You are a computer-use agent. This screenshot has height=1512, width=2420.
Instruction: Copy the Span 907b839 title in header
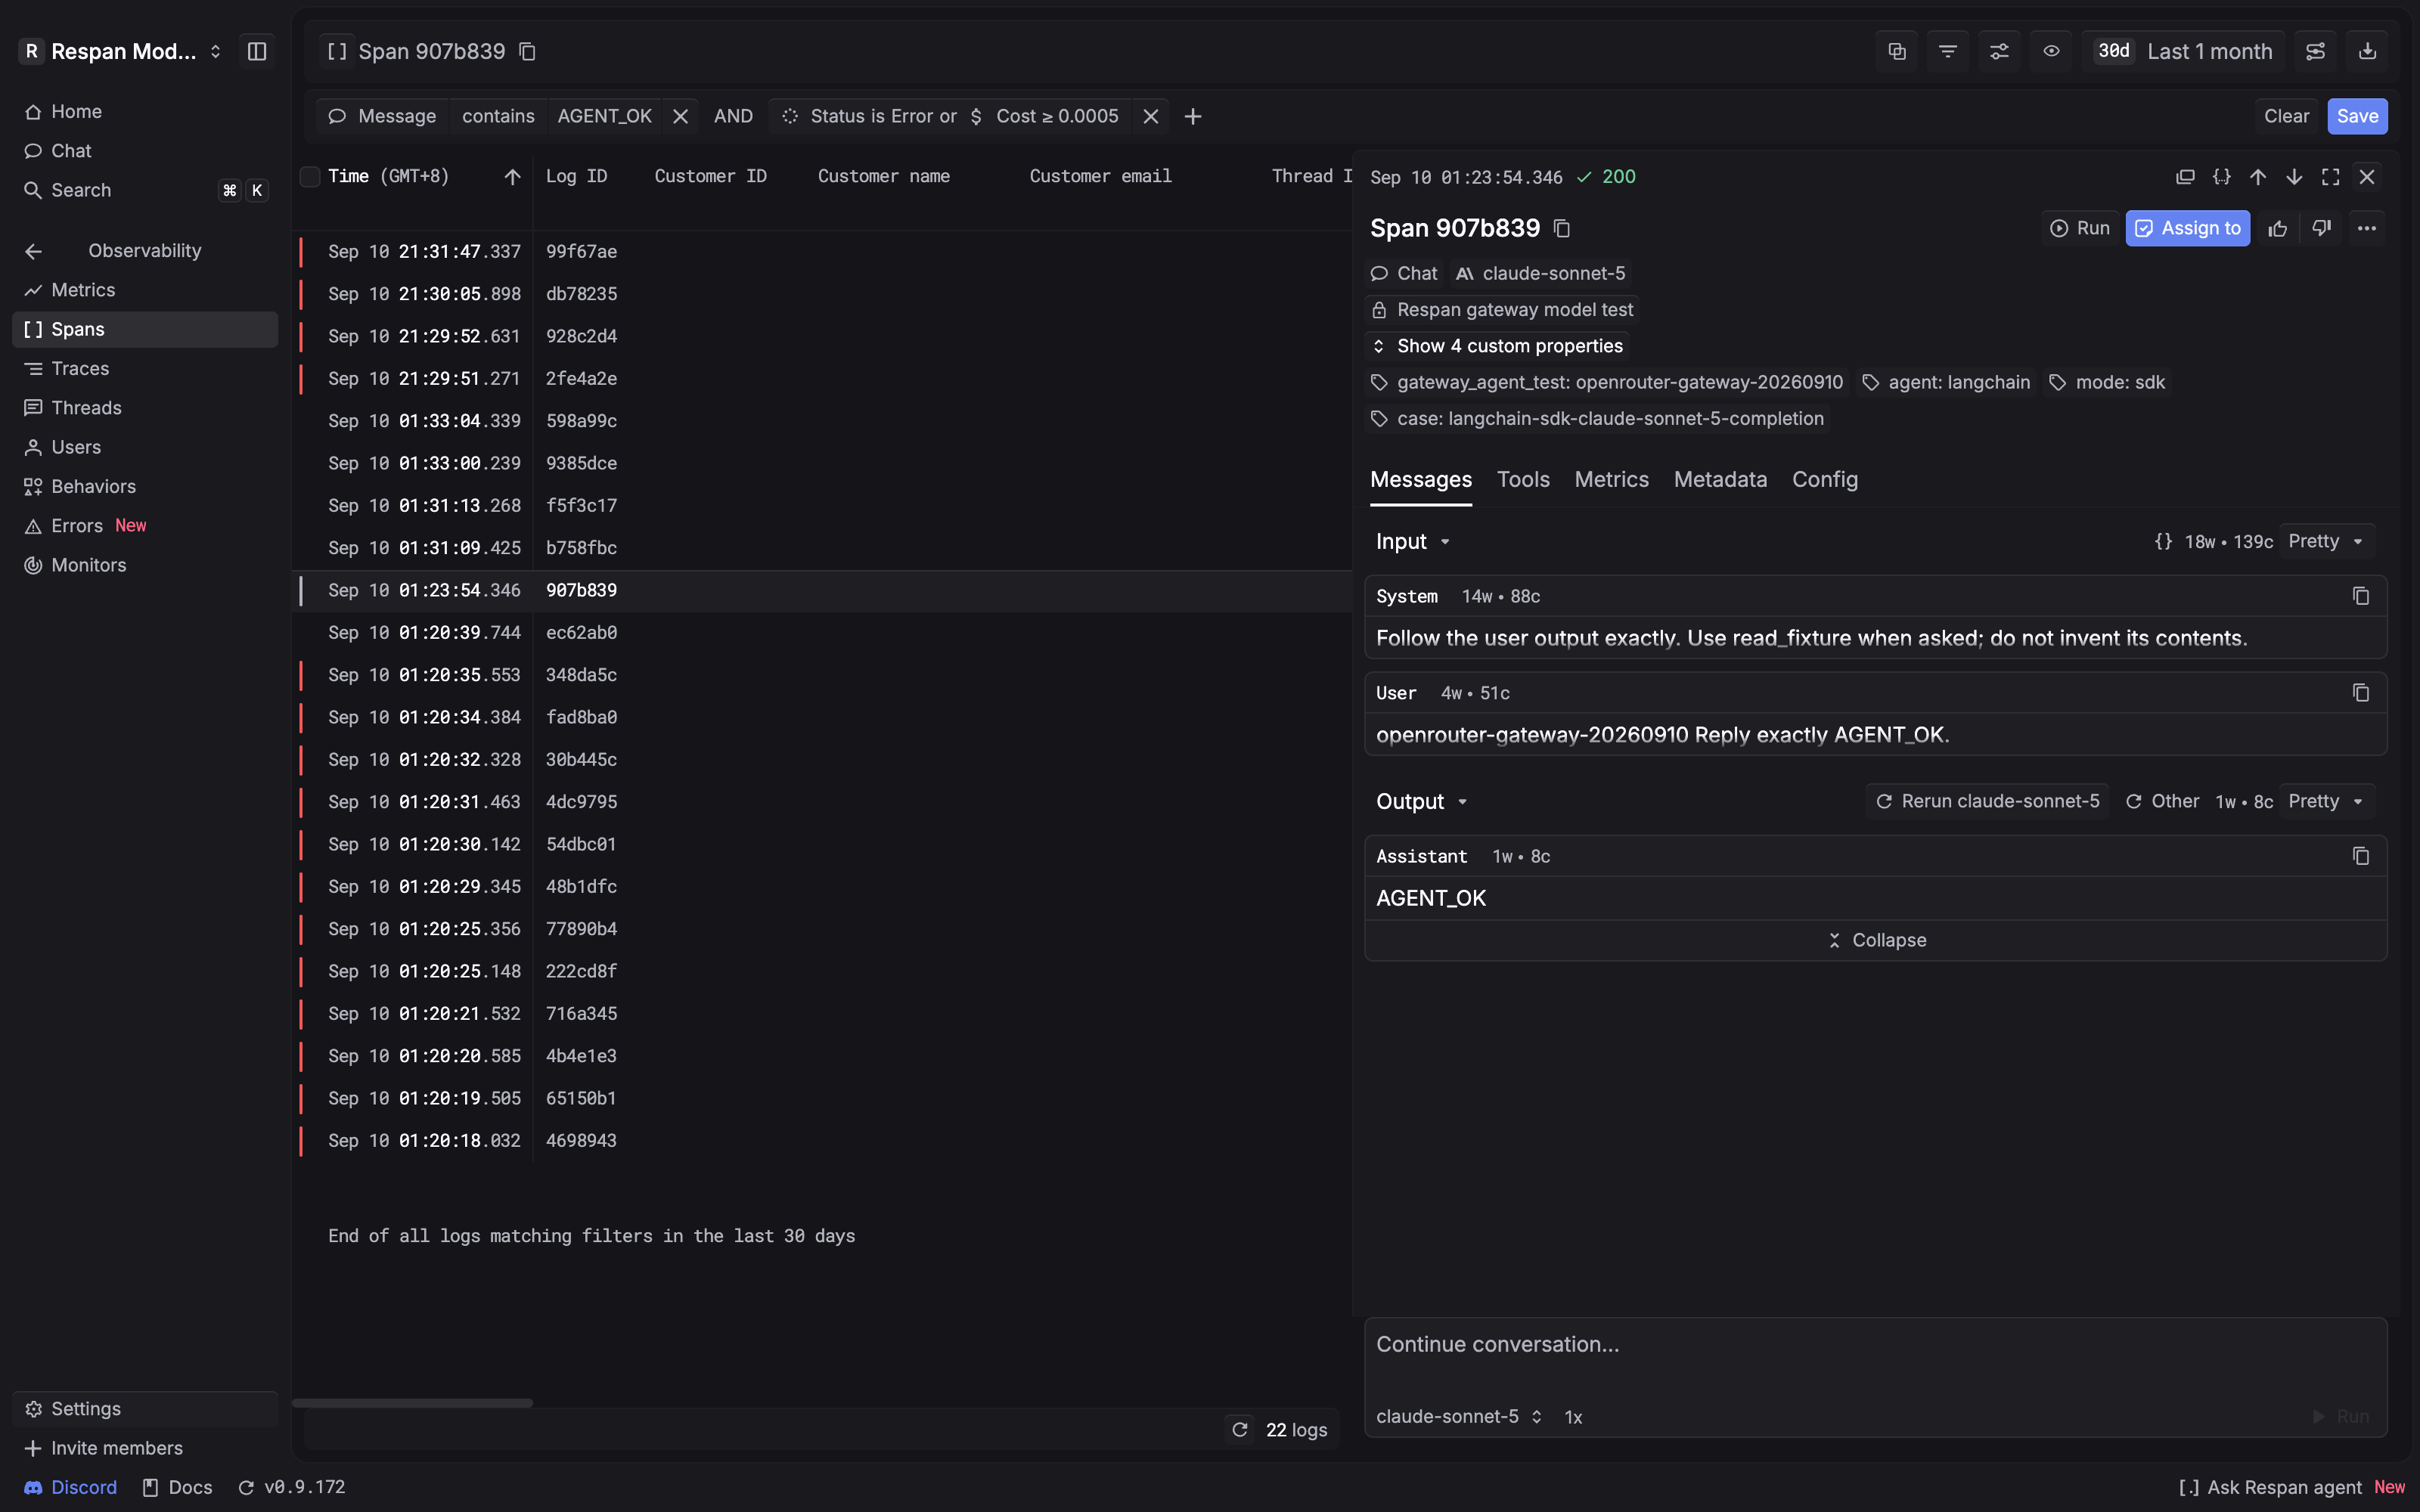528,51
